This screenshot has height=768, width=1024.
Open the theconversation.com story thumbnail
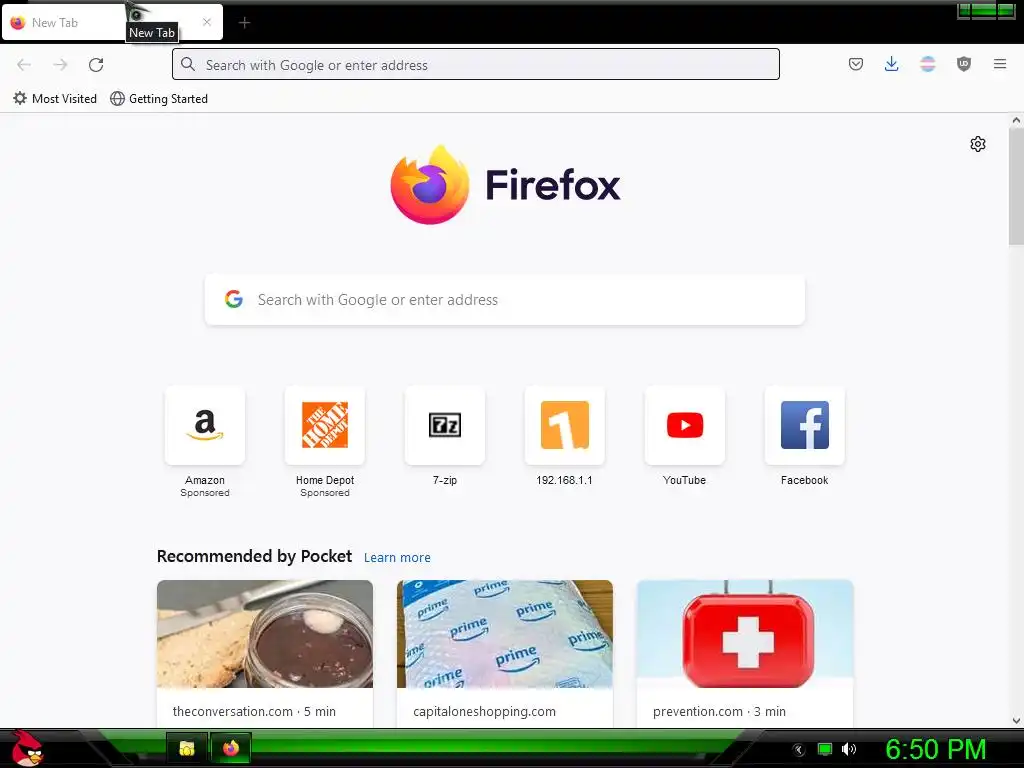pyautogui.click(x=265, y=633)
